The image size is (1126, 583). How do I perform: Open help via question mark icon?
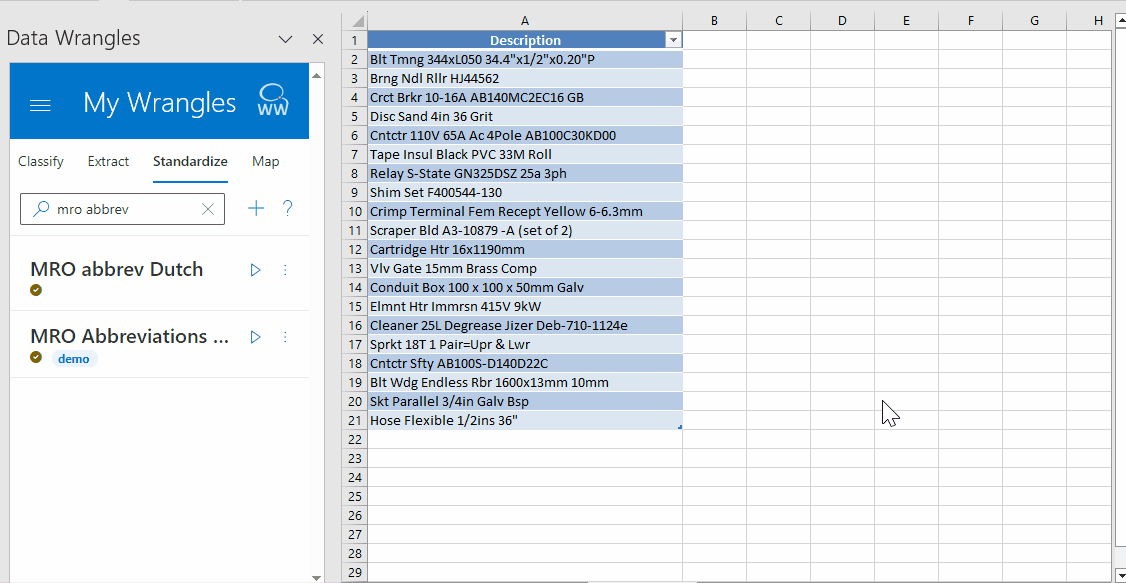(x=287, y=208)
